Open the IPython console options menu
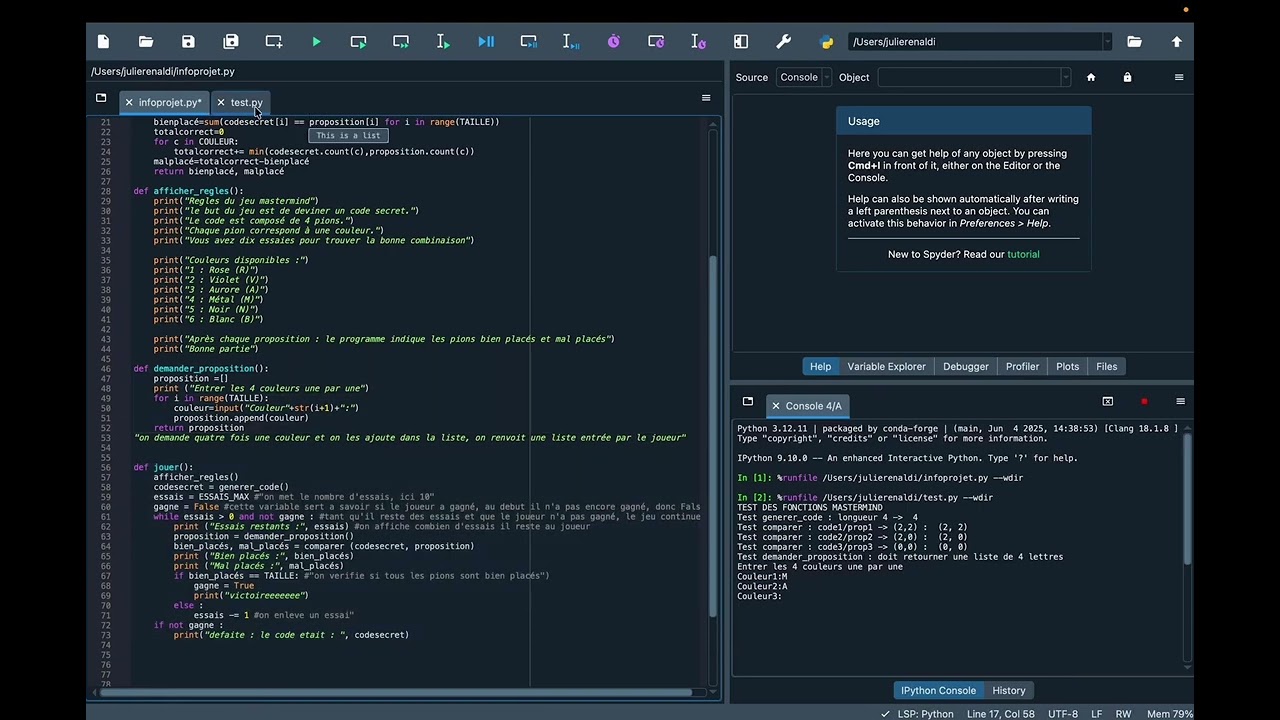 coord(1180,401)
